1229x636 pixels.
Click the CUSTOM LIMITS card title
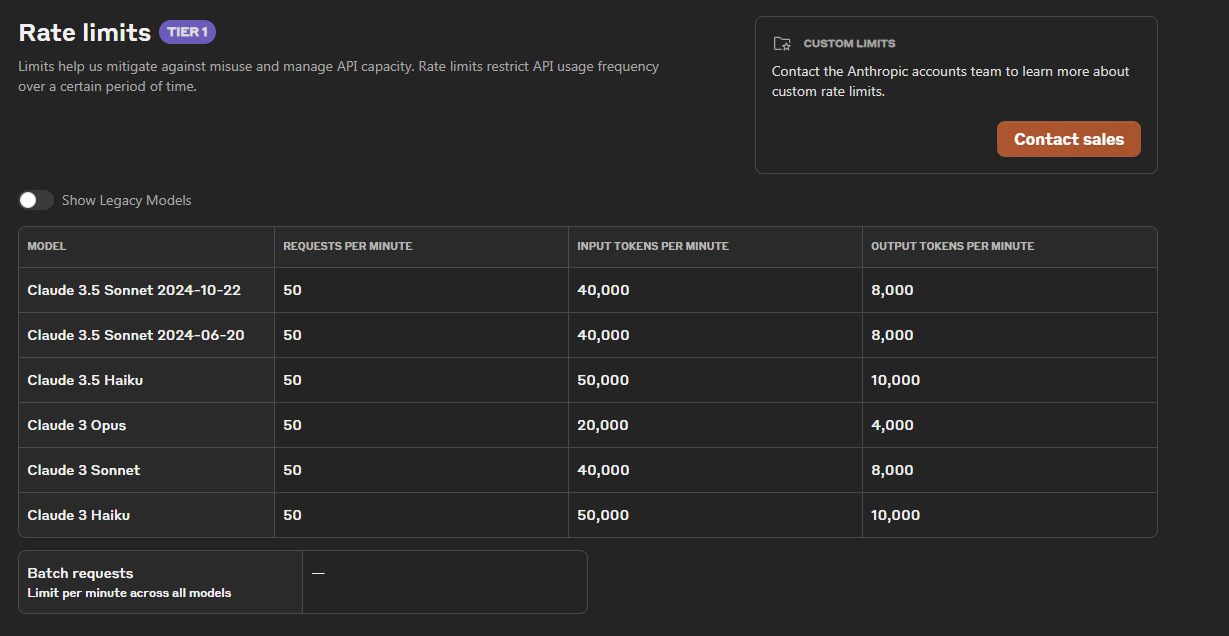coord(849,44)
